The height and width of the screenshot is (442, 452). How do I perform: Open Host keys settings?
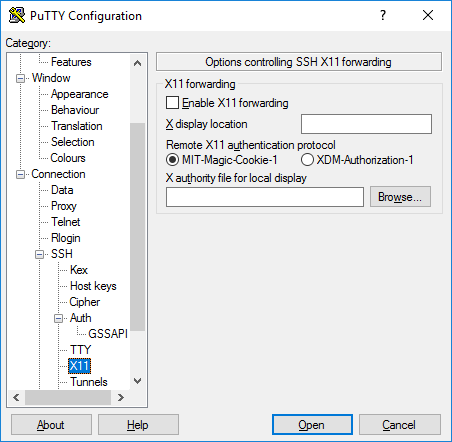click(93, 286)
